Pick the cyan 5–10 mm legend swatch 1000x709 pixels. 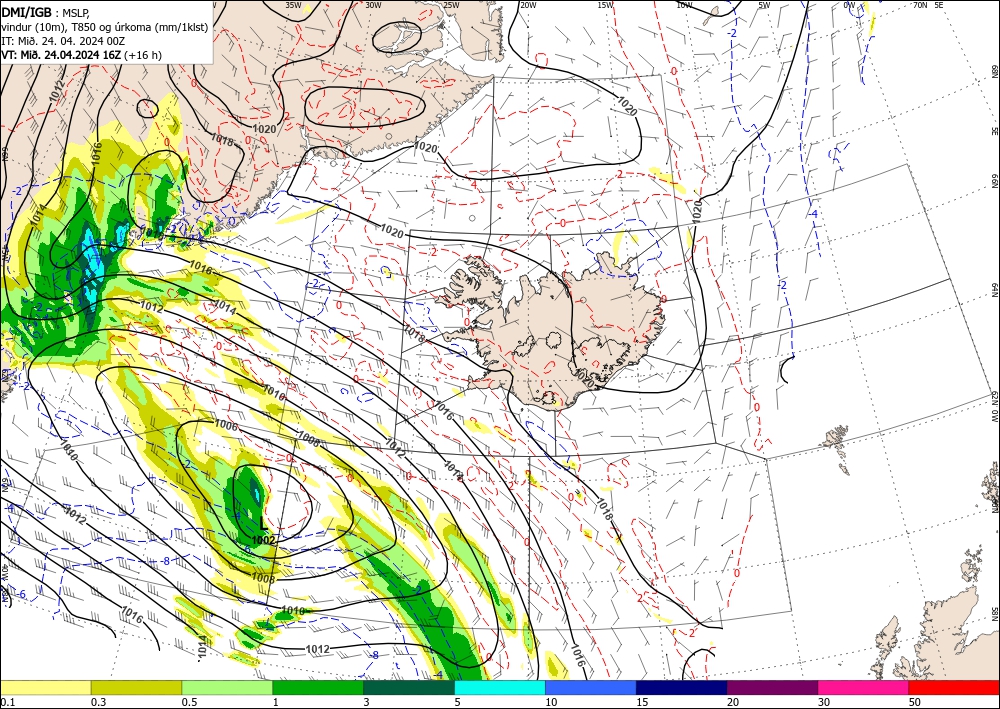500,687
